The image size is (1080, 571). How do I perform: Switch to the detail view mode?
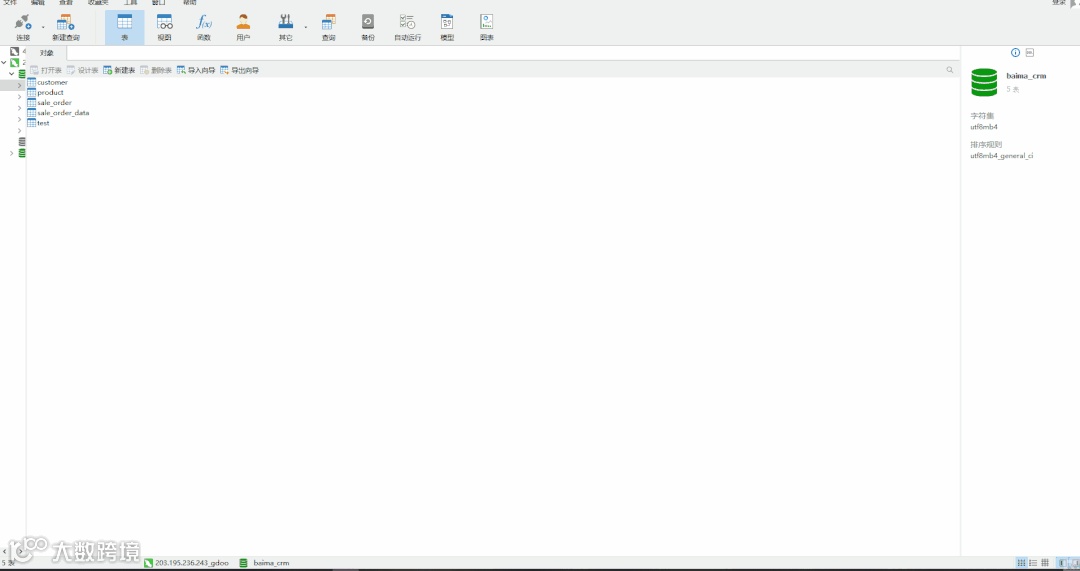(x=1045, y=563)
